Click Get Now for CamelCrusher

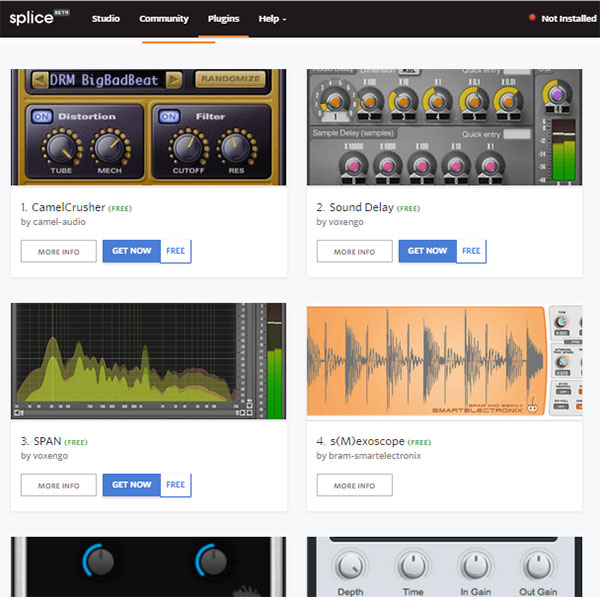tap(132, 251)
